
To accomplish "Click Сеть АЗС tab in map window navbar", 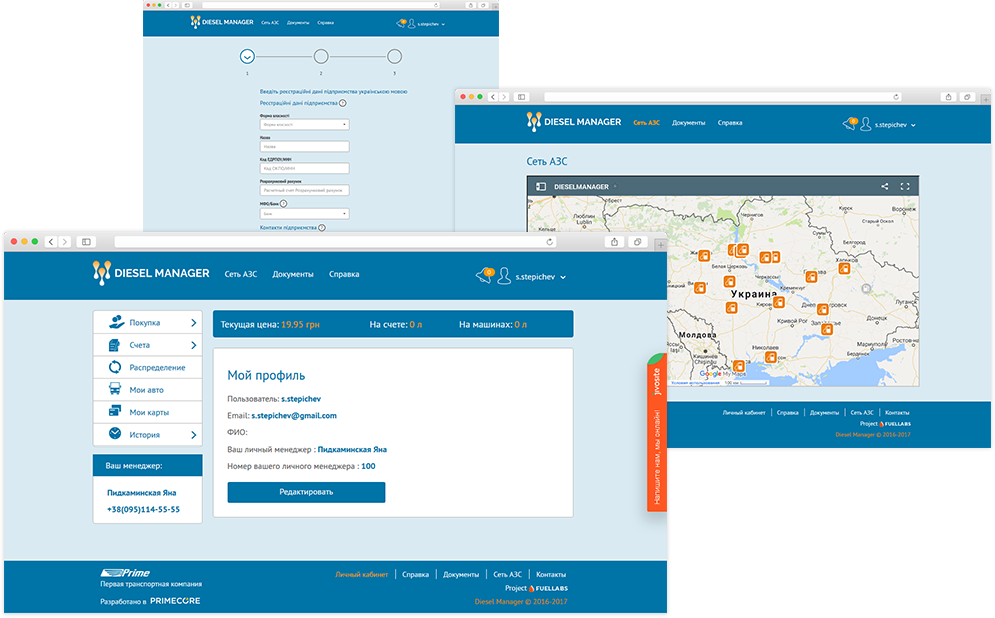I will [x=647, y=123].
